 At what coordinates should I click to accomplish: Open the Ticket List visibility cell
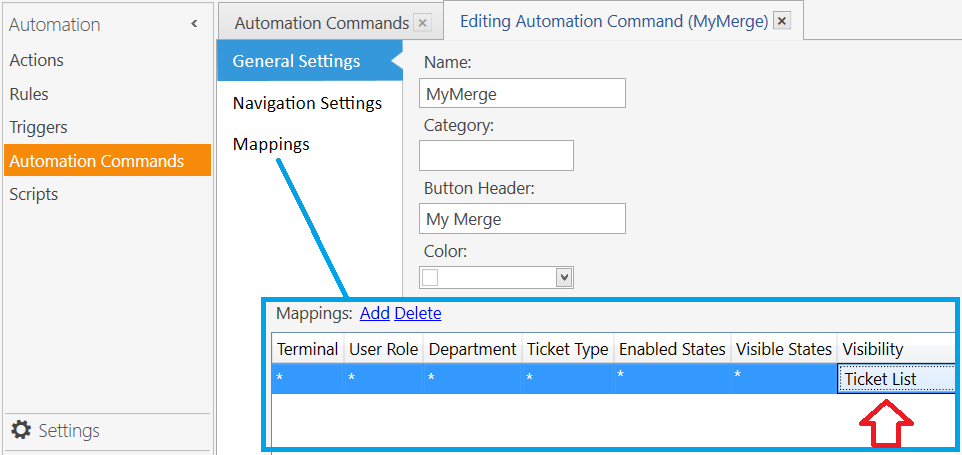pos(897,378)
